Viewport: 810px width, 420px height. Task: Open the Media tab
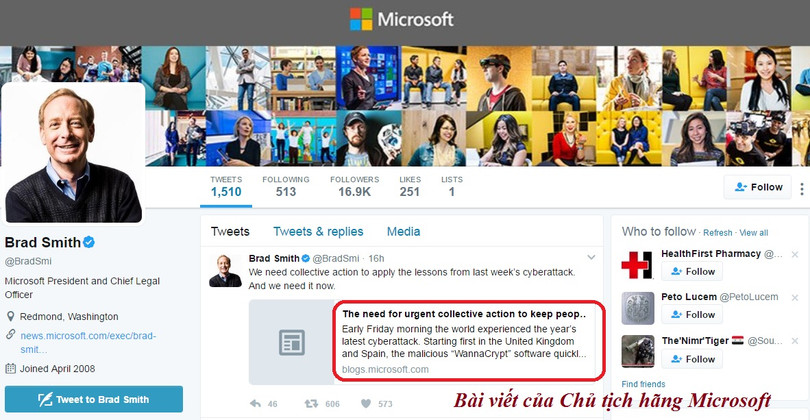[x=403, y=231]
